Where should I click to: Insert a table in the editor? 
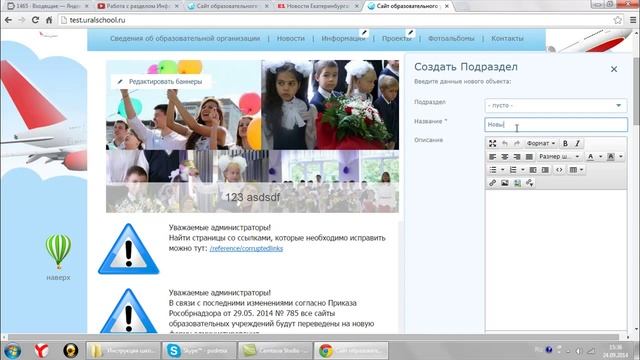click(573, 170)
